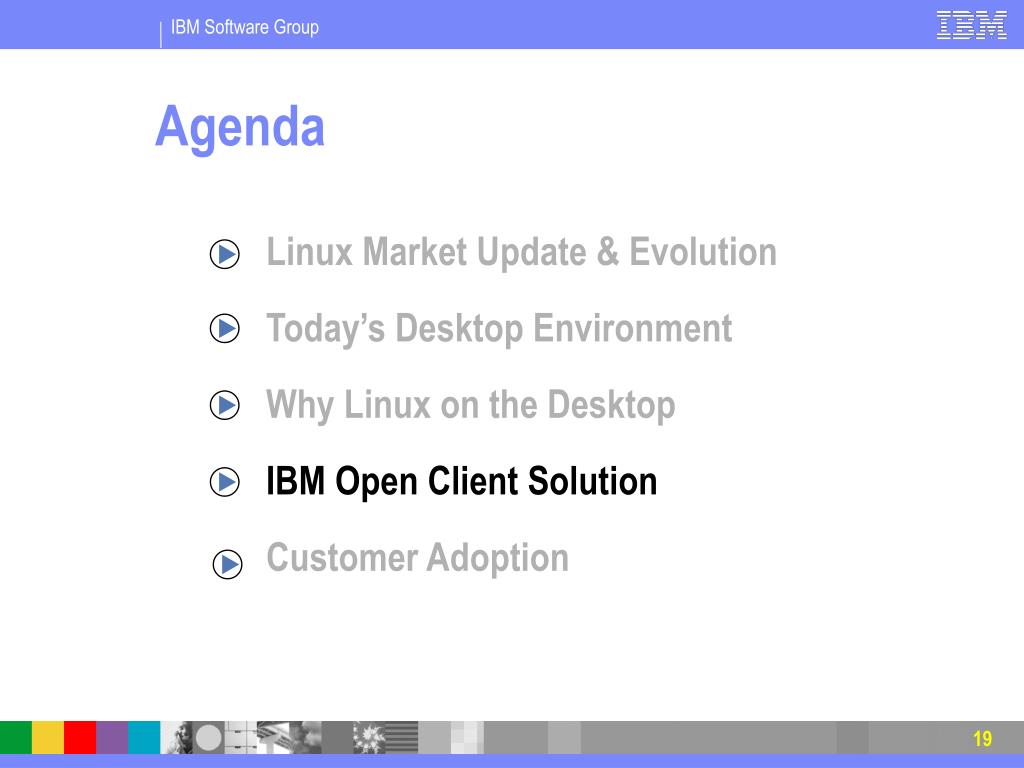The image size is (1024, 768).
Task: Click the purple square in the footer strip
Action: coord(112,737)
